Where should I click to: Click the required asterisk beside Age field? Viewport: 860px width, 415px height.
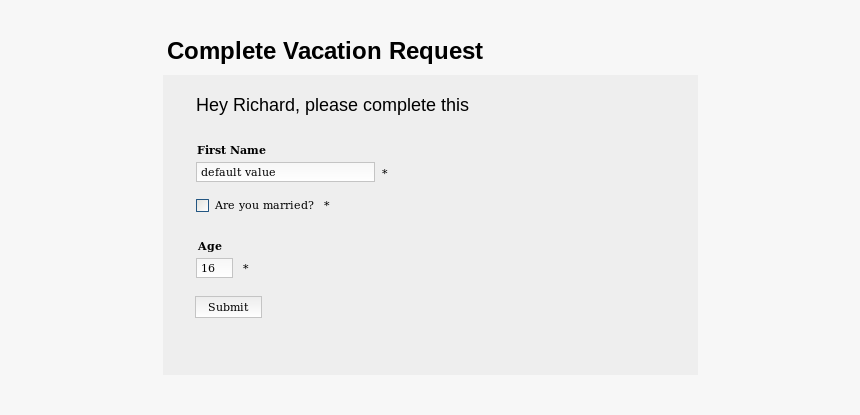click(246, 269)
